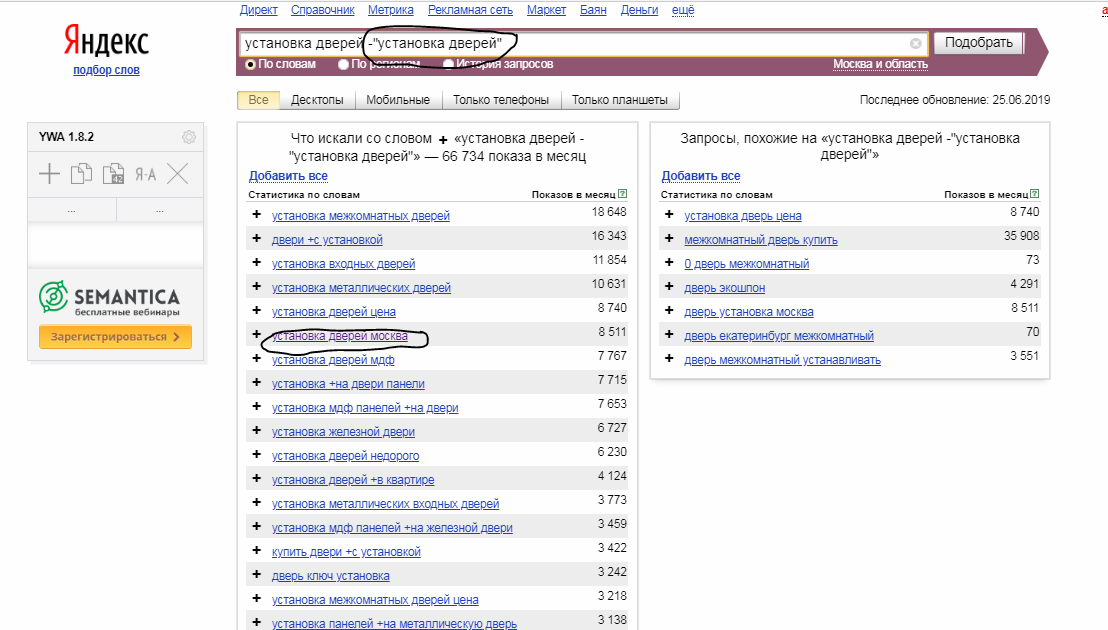1108x630 pixels.
Task: Add phrase 'установка дверей +в квартире' with plus
Action: (x=257, y=478)
